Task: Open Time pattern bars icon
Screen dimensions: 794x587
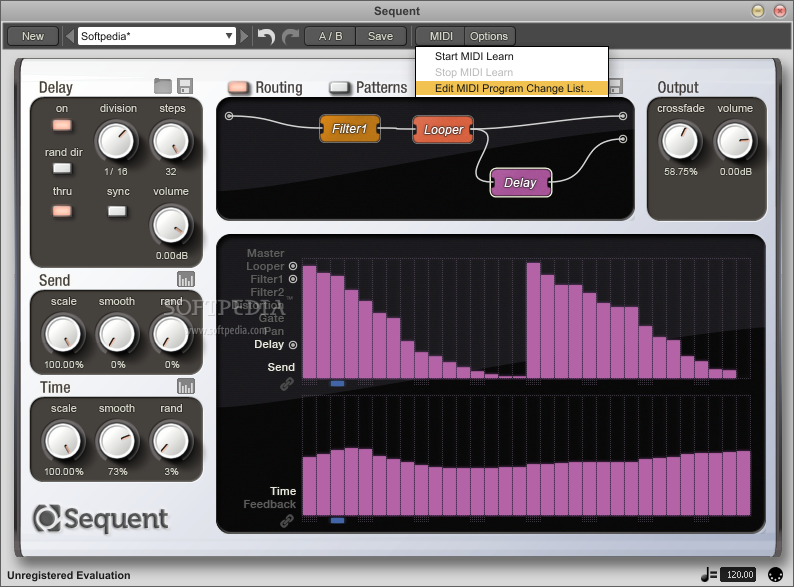Action: 186,386
